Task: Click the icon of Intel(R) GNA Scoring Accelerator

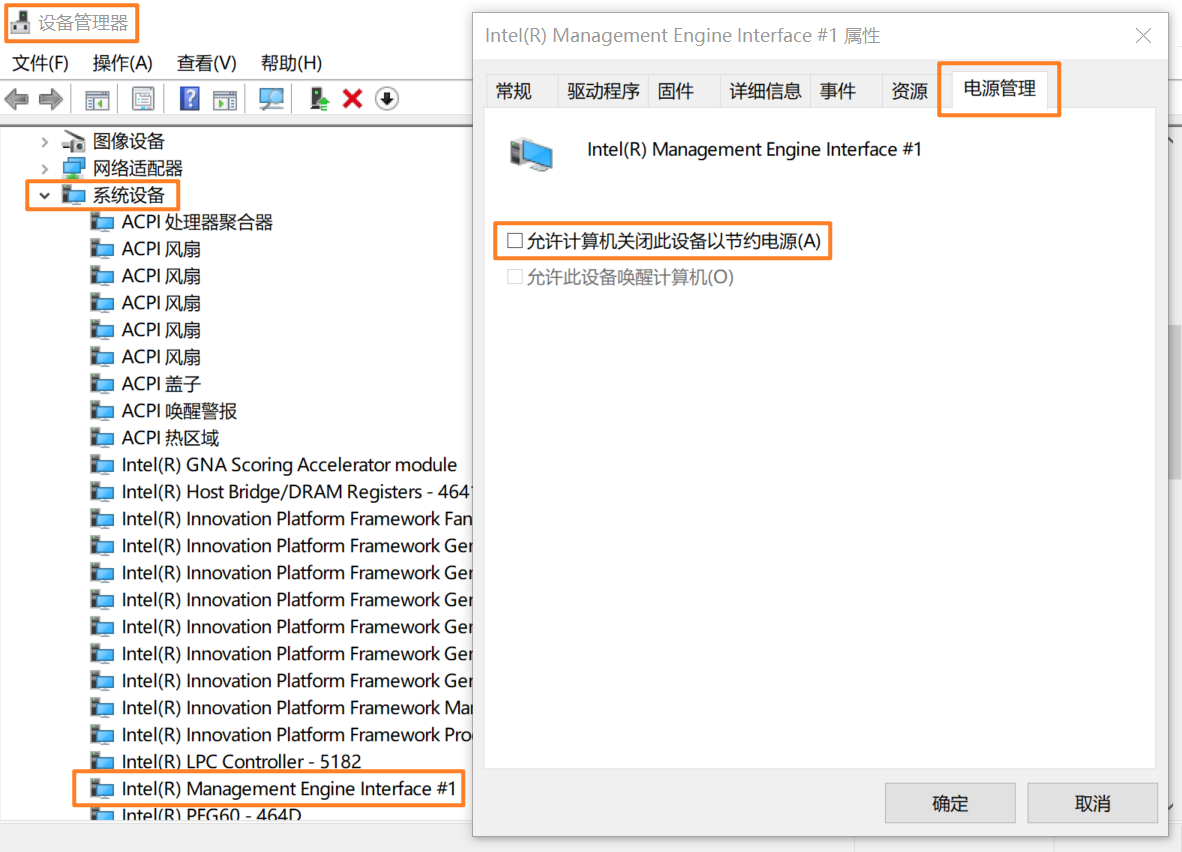Action: point(102,465)
